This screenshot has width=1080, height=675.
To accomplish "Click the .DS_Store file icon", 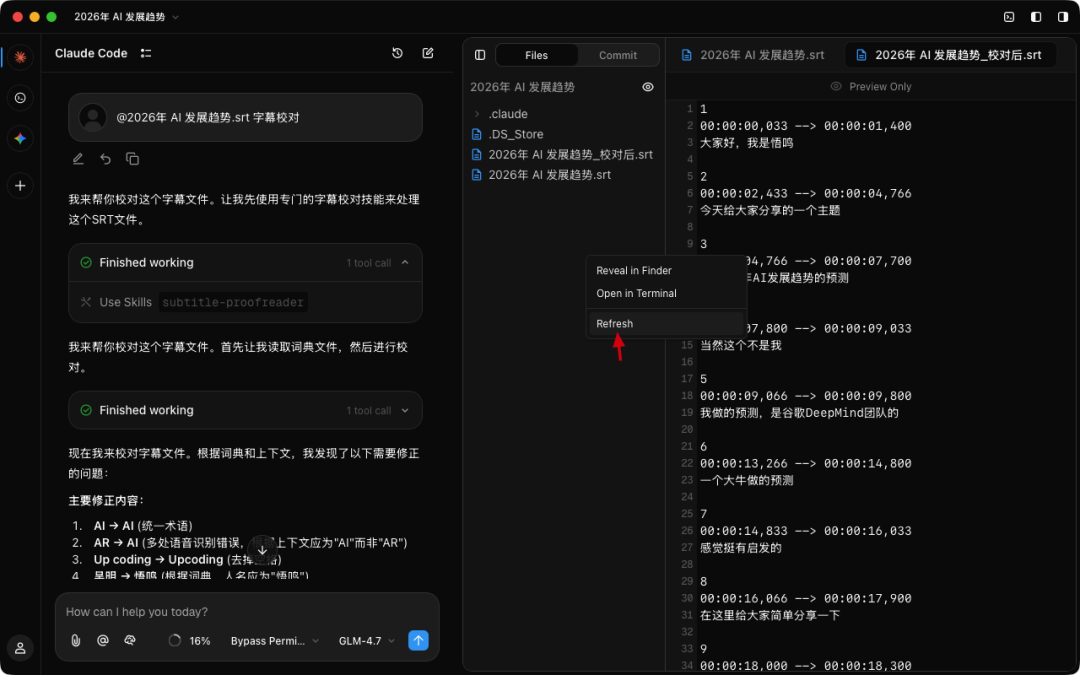I will click(x=477, y=134).
